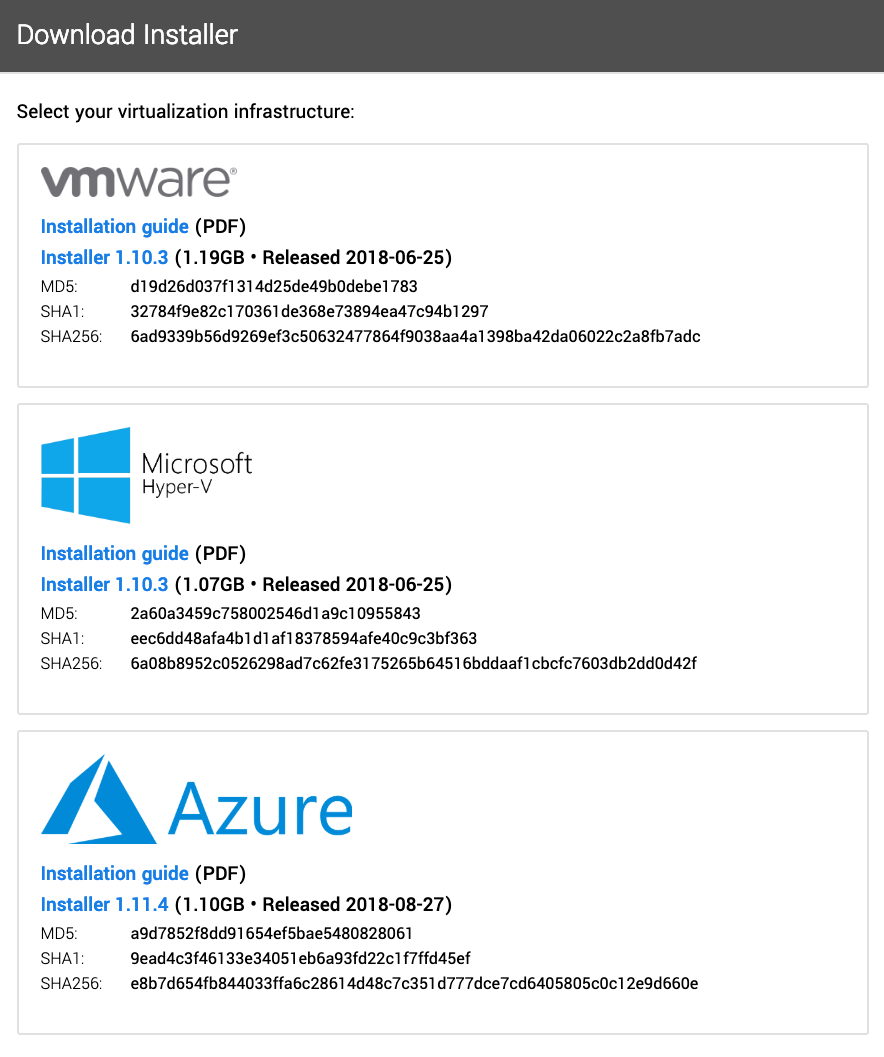Viewport: 884px width, 1057px height.
Task: Open the Azure Installation guide link
Action: (x=115, y=874)
